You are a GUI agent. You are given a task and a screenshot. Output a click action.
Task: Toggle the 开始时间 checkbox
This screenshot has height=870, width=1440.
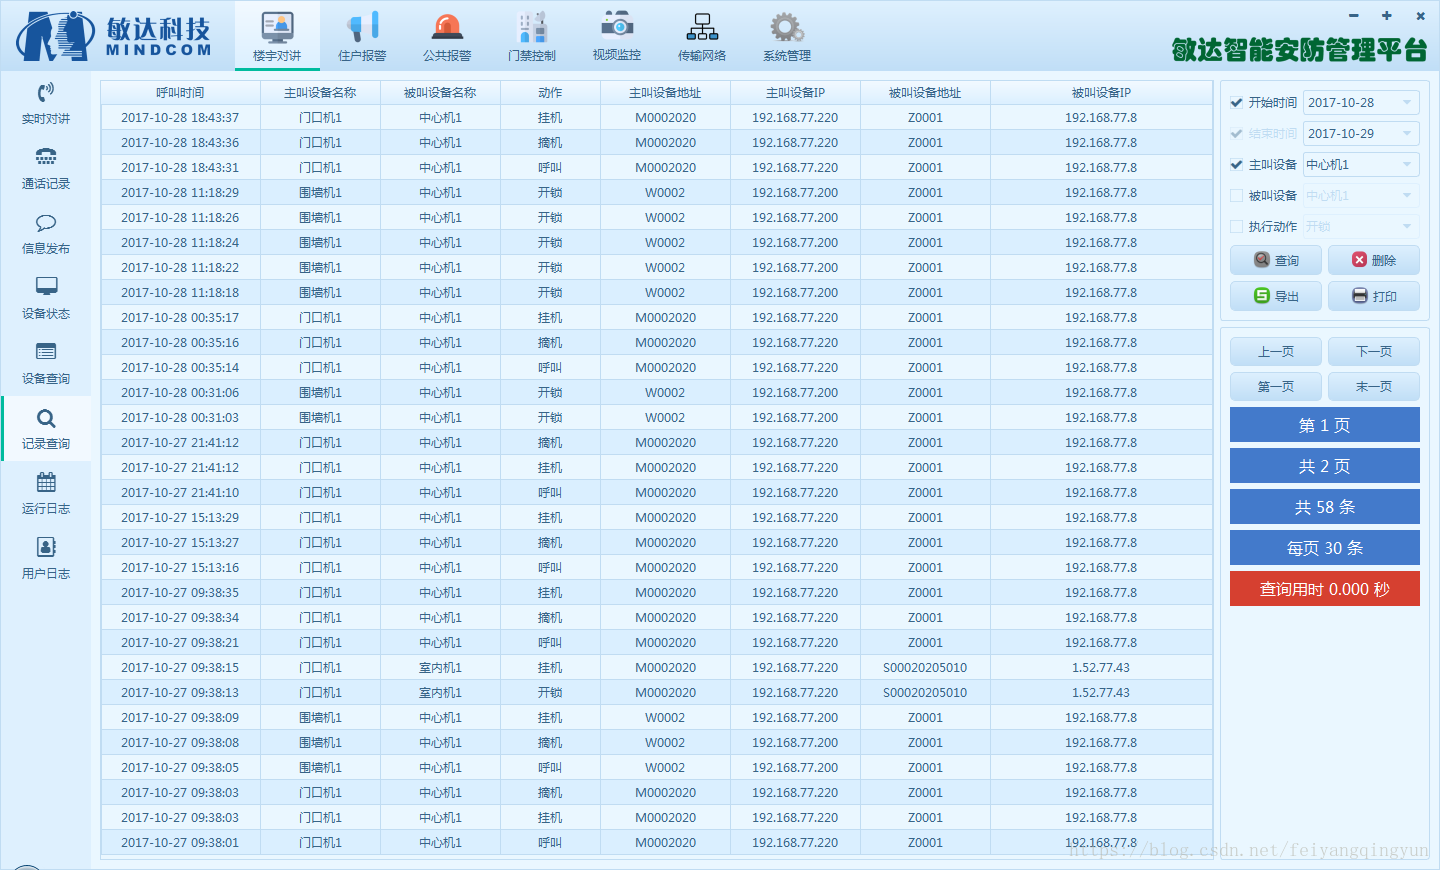[x=1237, y=102]
